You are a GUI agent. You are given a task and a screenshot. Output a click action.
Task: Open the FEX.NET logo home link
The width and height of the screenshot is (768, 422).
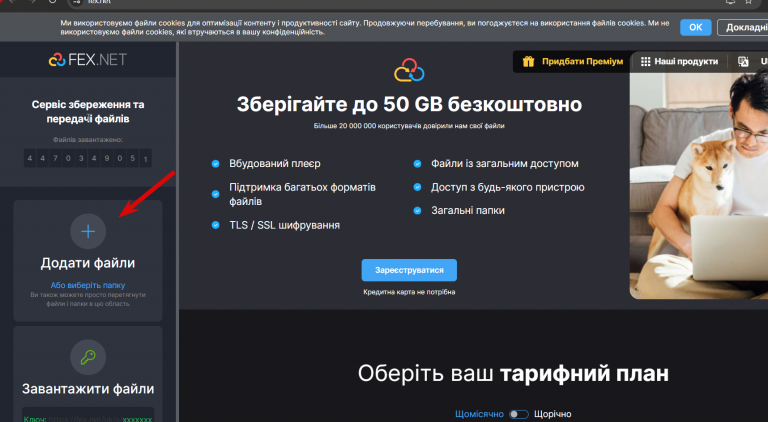(x=88, y=60)
